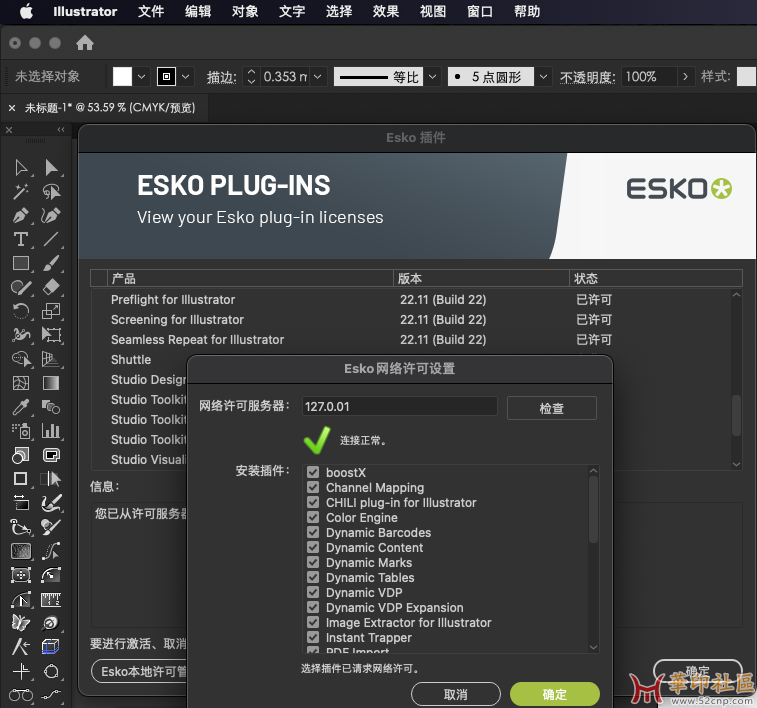Open the 效果 menu
The height and width of the screenshot is (708, 757).
pyautogui.click(x=386, y=11)
